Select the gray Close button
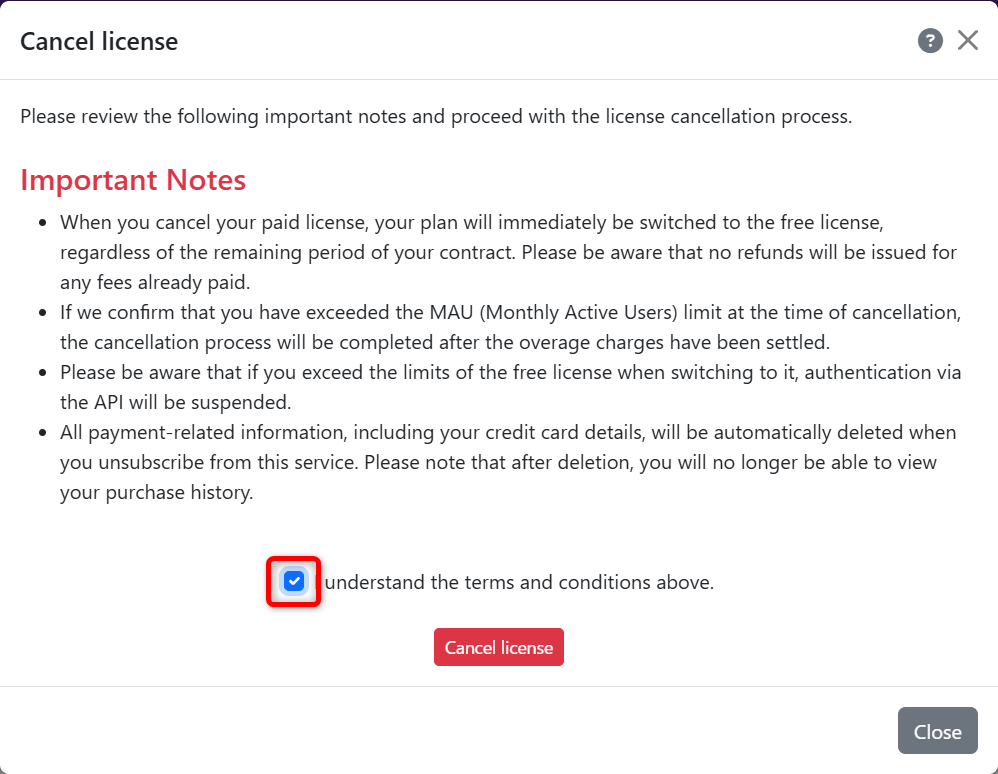The image size is (998, 774). click(937, 730)
